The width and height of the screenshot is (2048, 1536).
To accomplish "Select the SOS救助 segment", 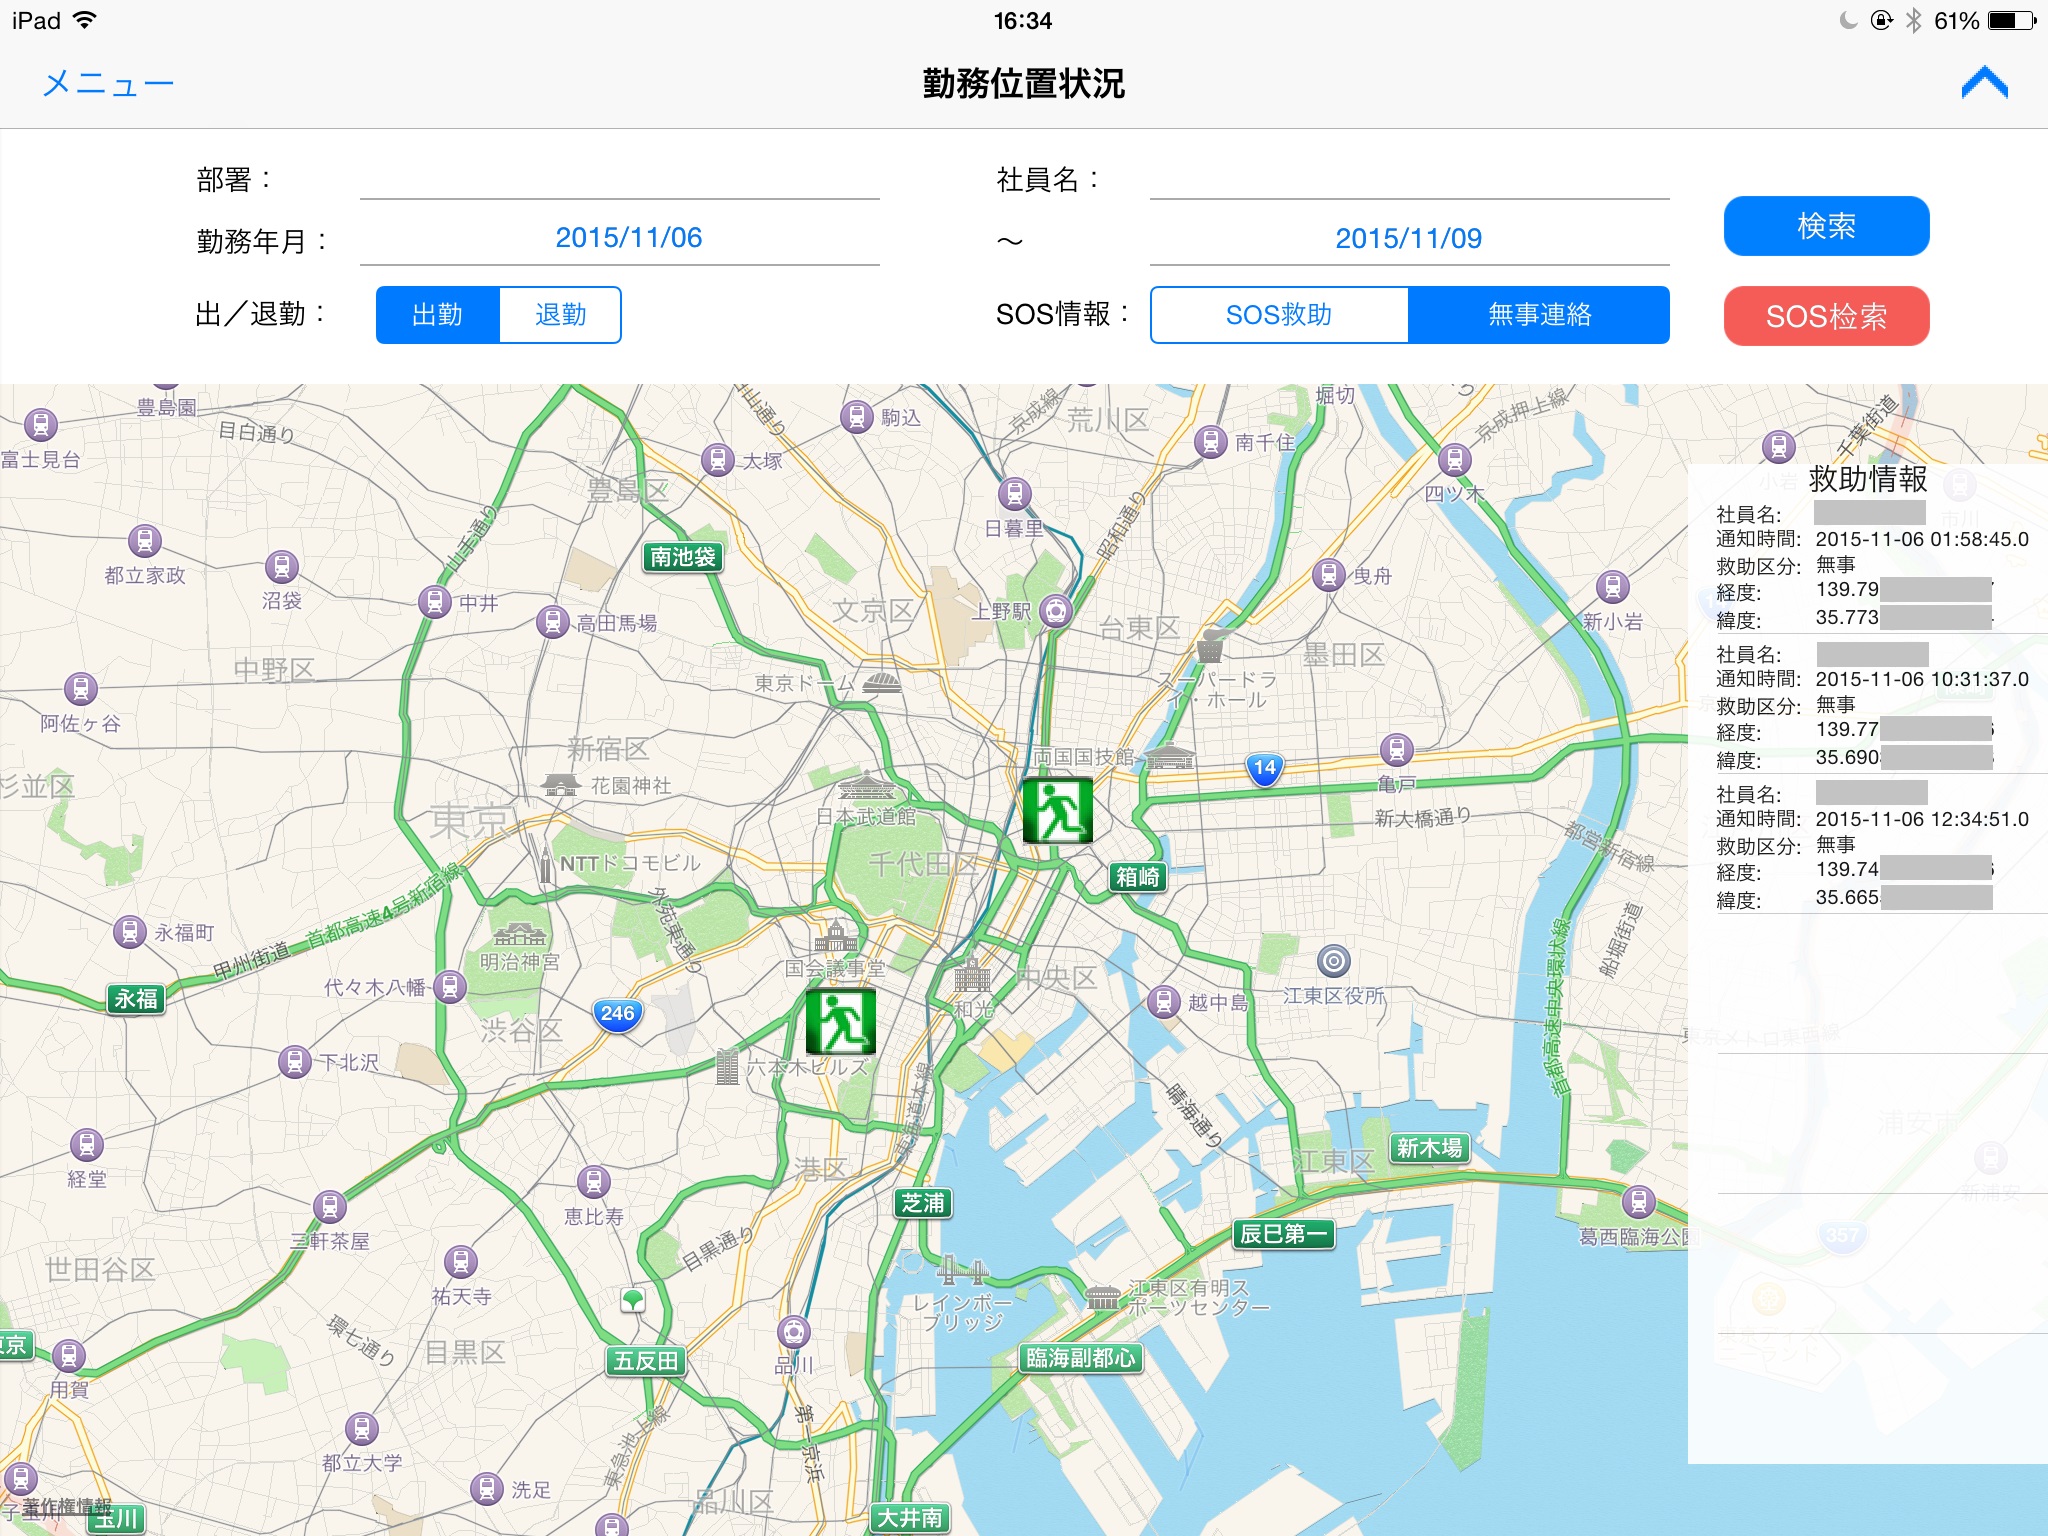I will click(1279, 315).
